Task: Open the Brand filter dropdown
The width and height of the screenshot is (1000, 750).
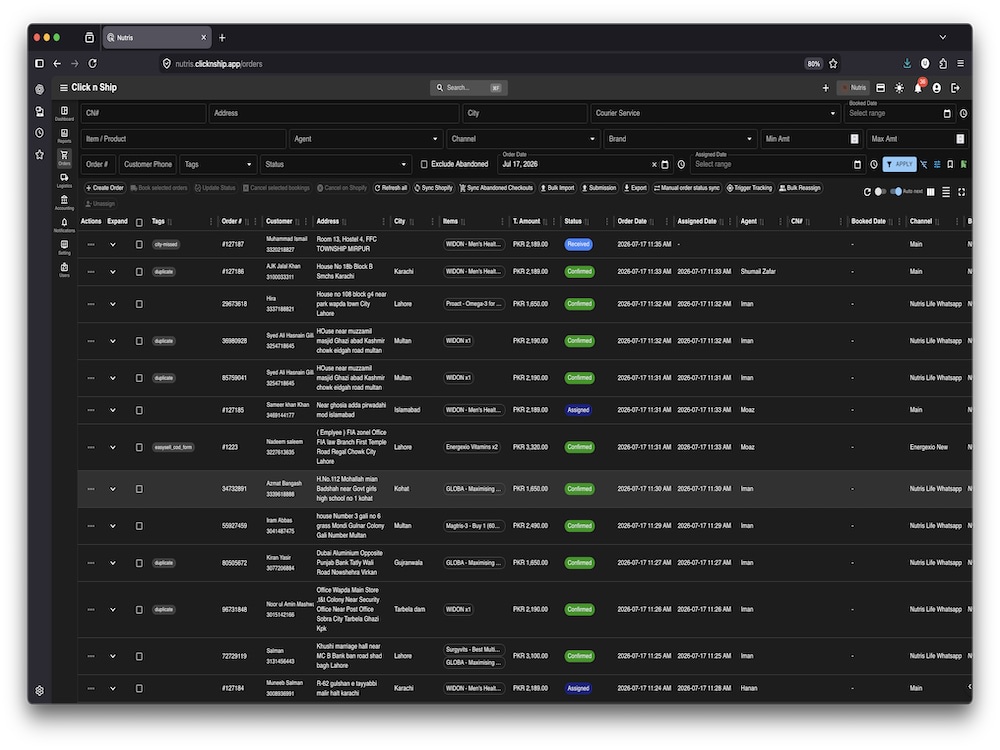Action: pos(680,139)
